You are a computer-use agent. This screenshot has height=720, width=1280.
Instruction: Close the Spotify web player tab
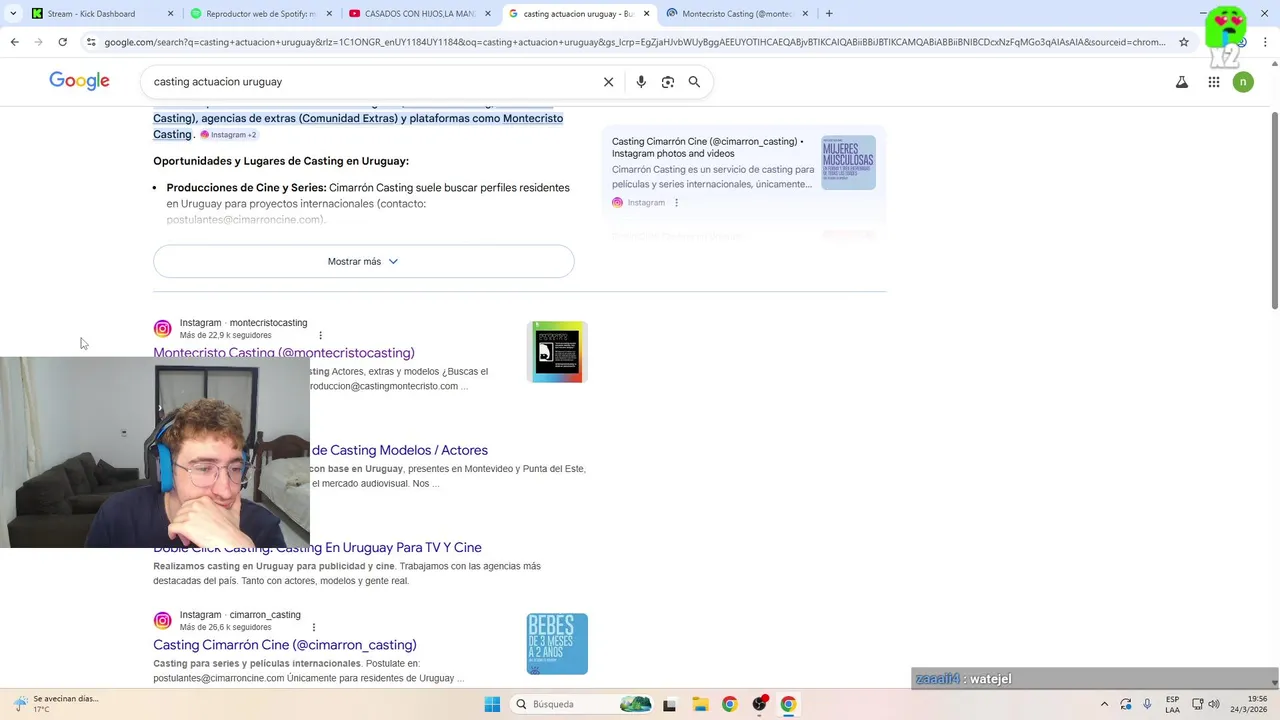click(x=329, y=14)
